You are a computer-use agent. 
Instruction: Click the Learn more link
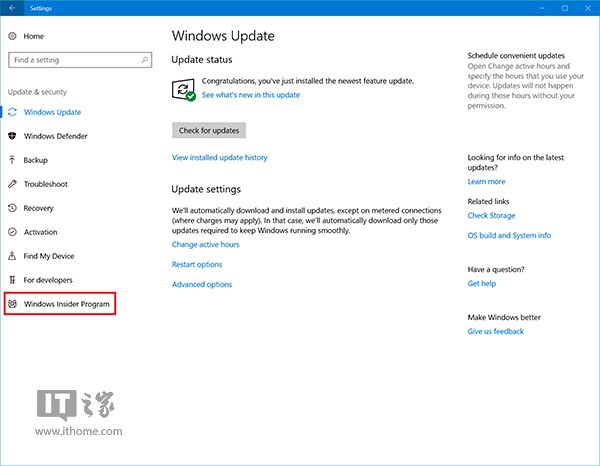tap(486, 182)
